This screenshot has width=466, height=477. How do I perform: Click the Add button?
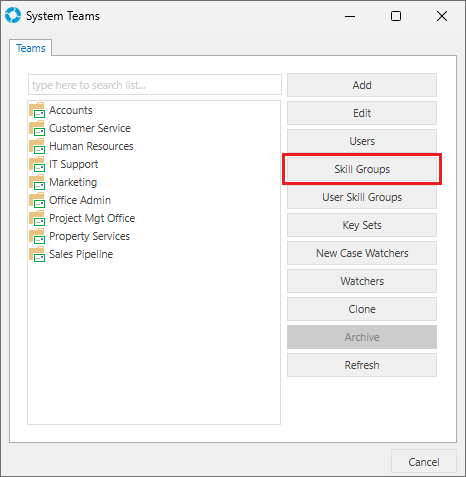[362, 85]
